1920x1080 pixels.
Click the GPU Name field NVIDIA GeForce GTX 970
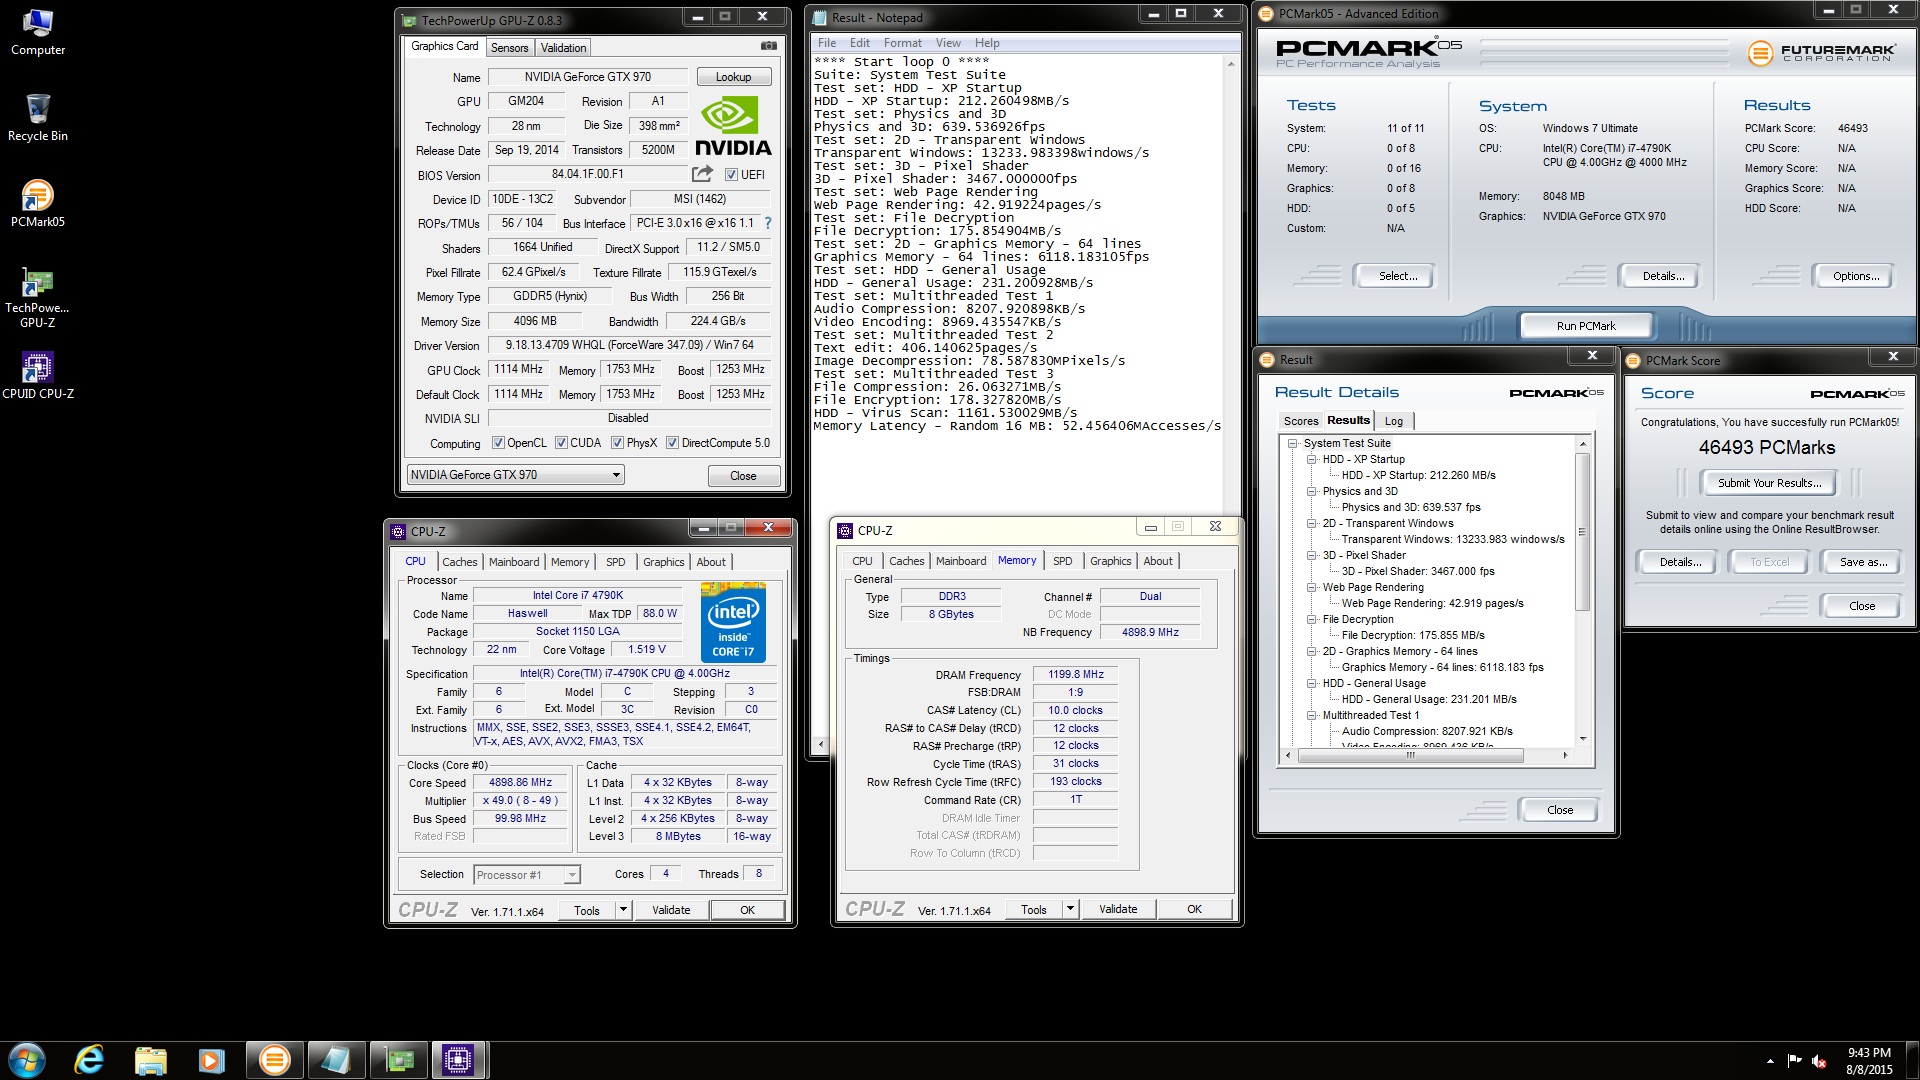tap(588, 77)
